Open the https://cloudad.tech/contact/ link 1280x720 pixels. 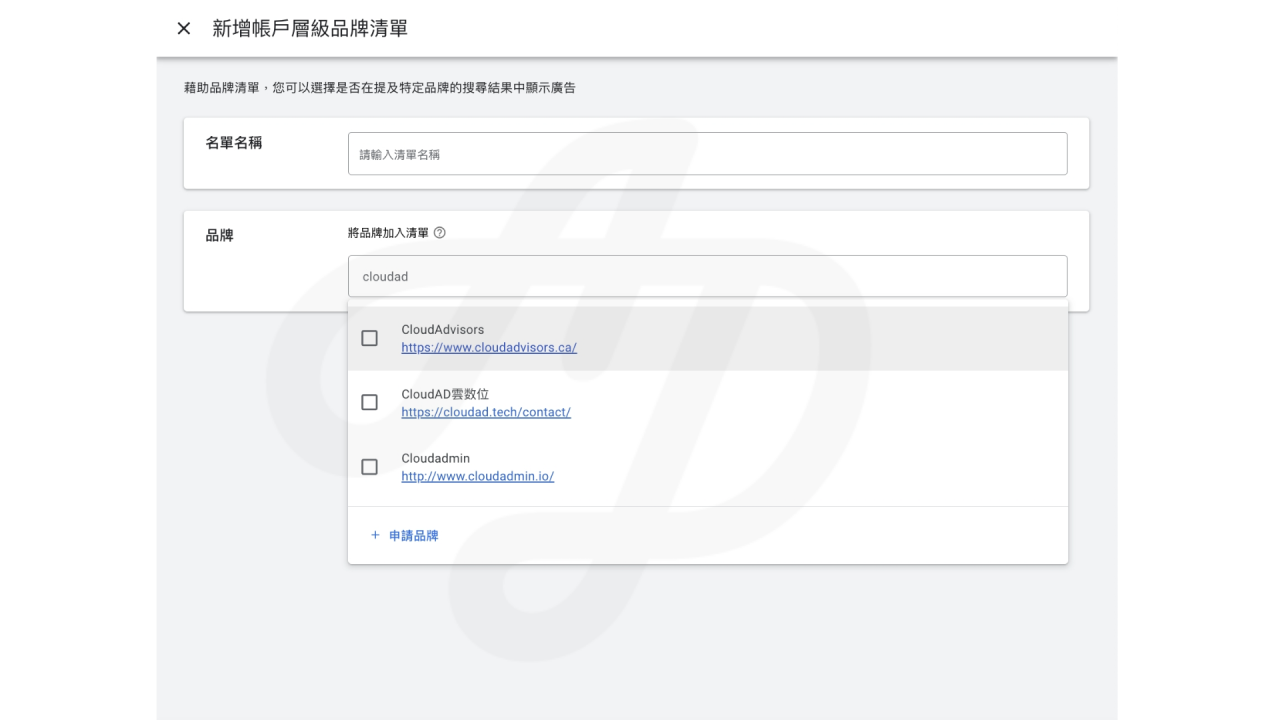click(486, 412)
